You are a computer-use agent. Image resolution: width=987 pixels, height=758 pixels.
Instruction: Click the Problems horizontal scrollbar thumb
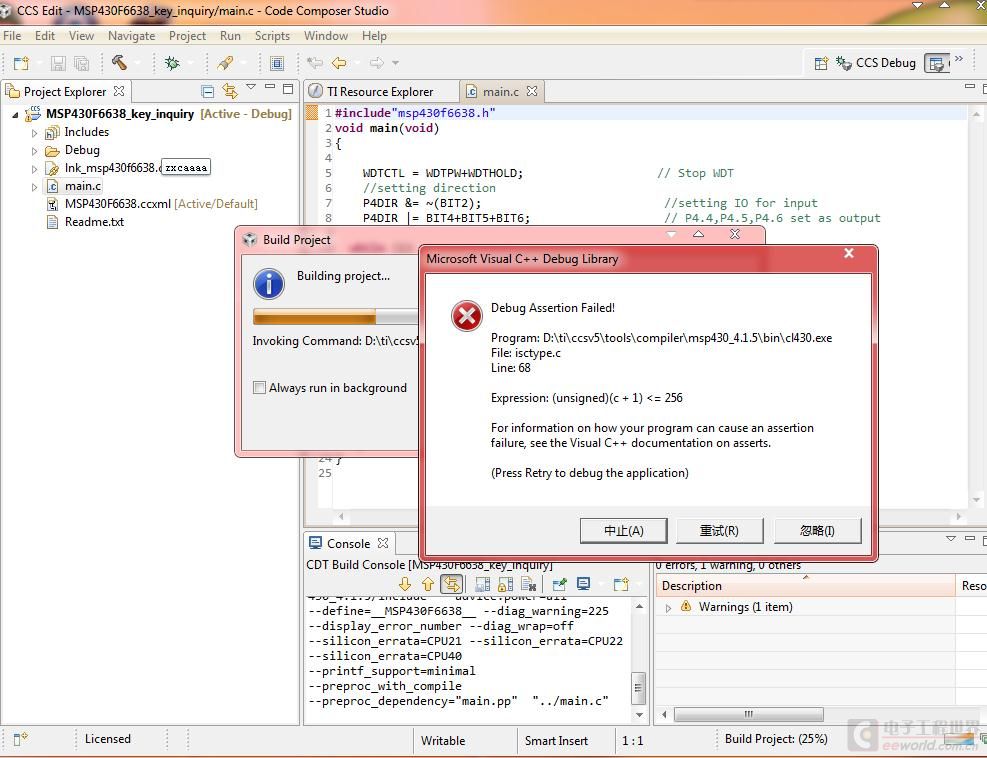click(748, 715)
